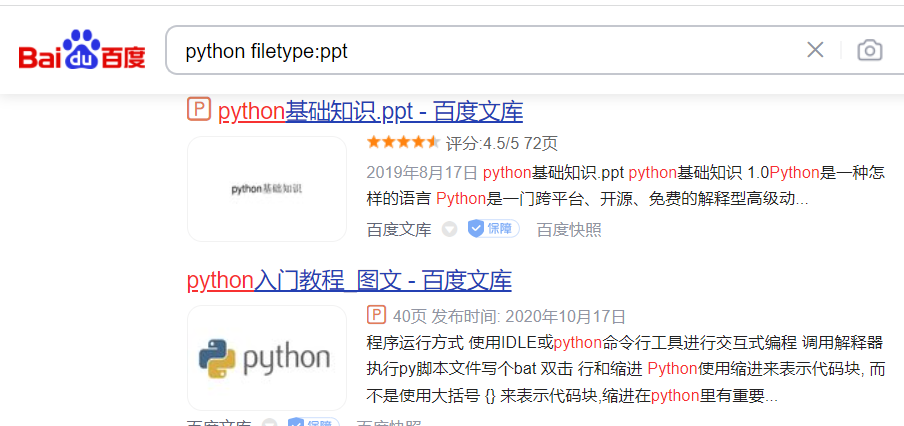Expand dropdown arrow beside second result's source
Viewport: 904px width, 426px height.
point(269,424)
